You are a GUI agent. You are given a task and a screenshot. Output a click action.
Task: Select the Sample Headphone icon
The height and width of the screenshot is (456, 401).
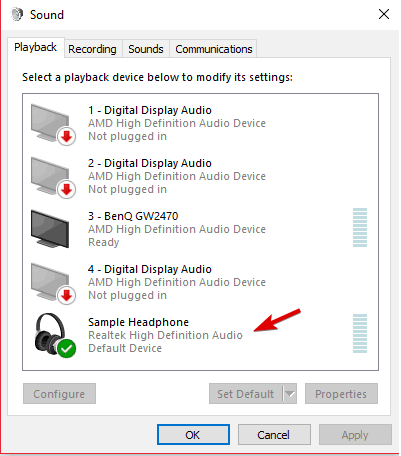point(54,335)
